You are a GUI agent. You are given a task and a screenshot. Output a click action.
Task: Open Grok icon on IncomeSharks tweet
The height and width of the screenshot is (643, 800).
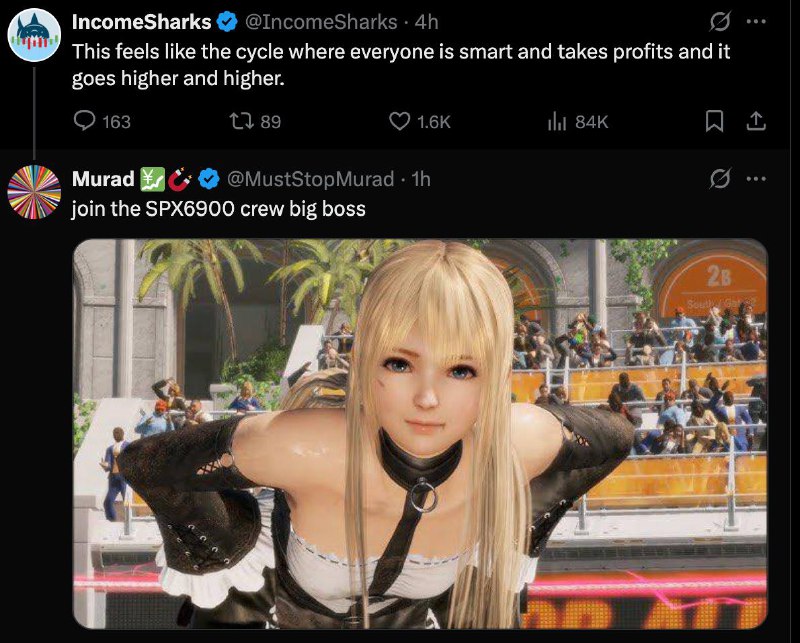720,21
